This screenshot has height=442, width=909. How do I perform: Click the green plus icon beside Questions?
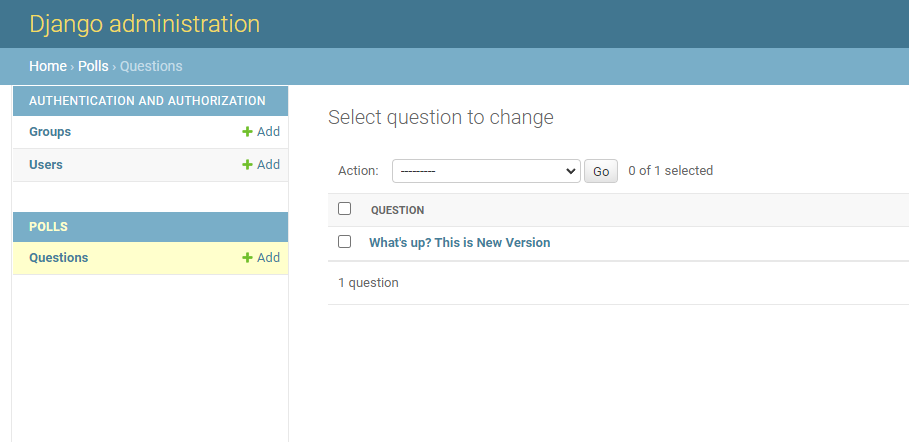coord(247,258)
